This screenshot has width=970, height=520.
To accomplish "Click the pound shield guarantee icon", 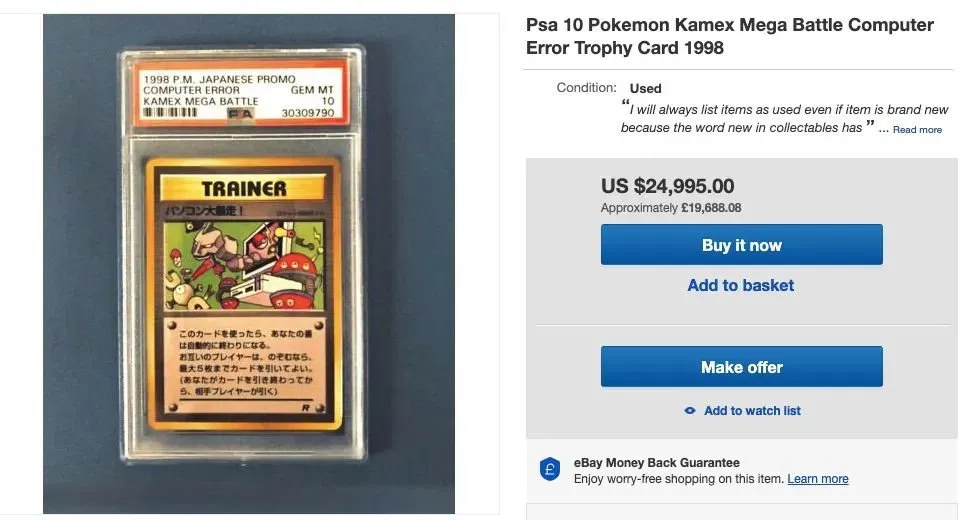I will pos(549,469).
